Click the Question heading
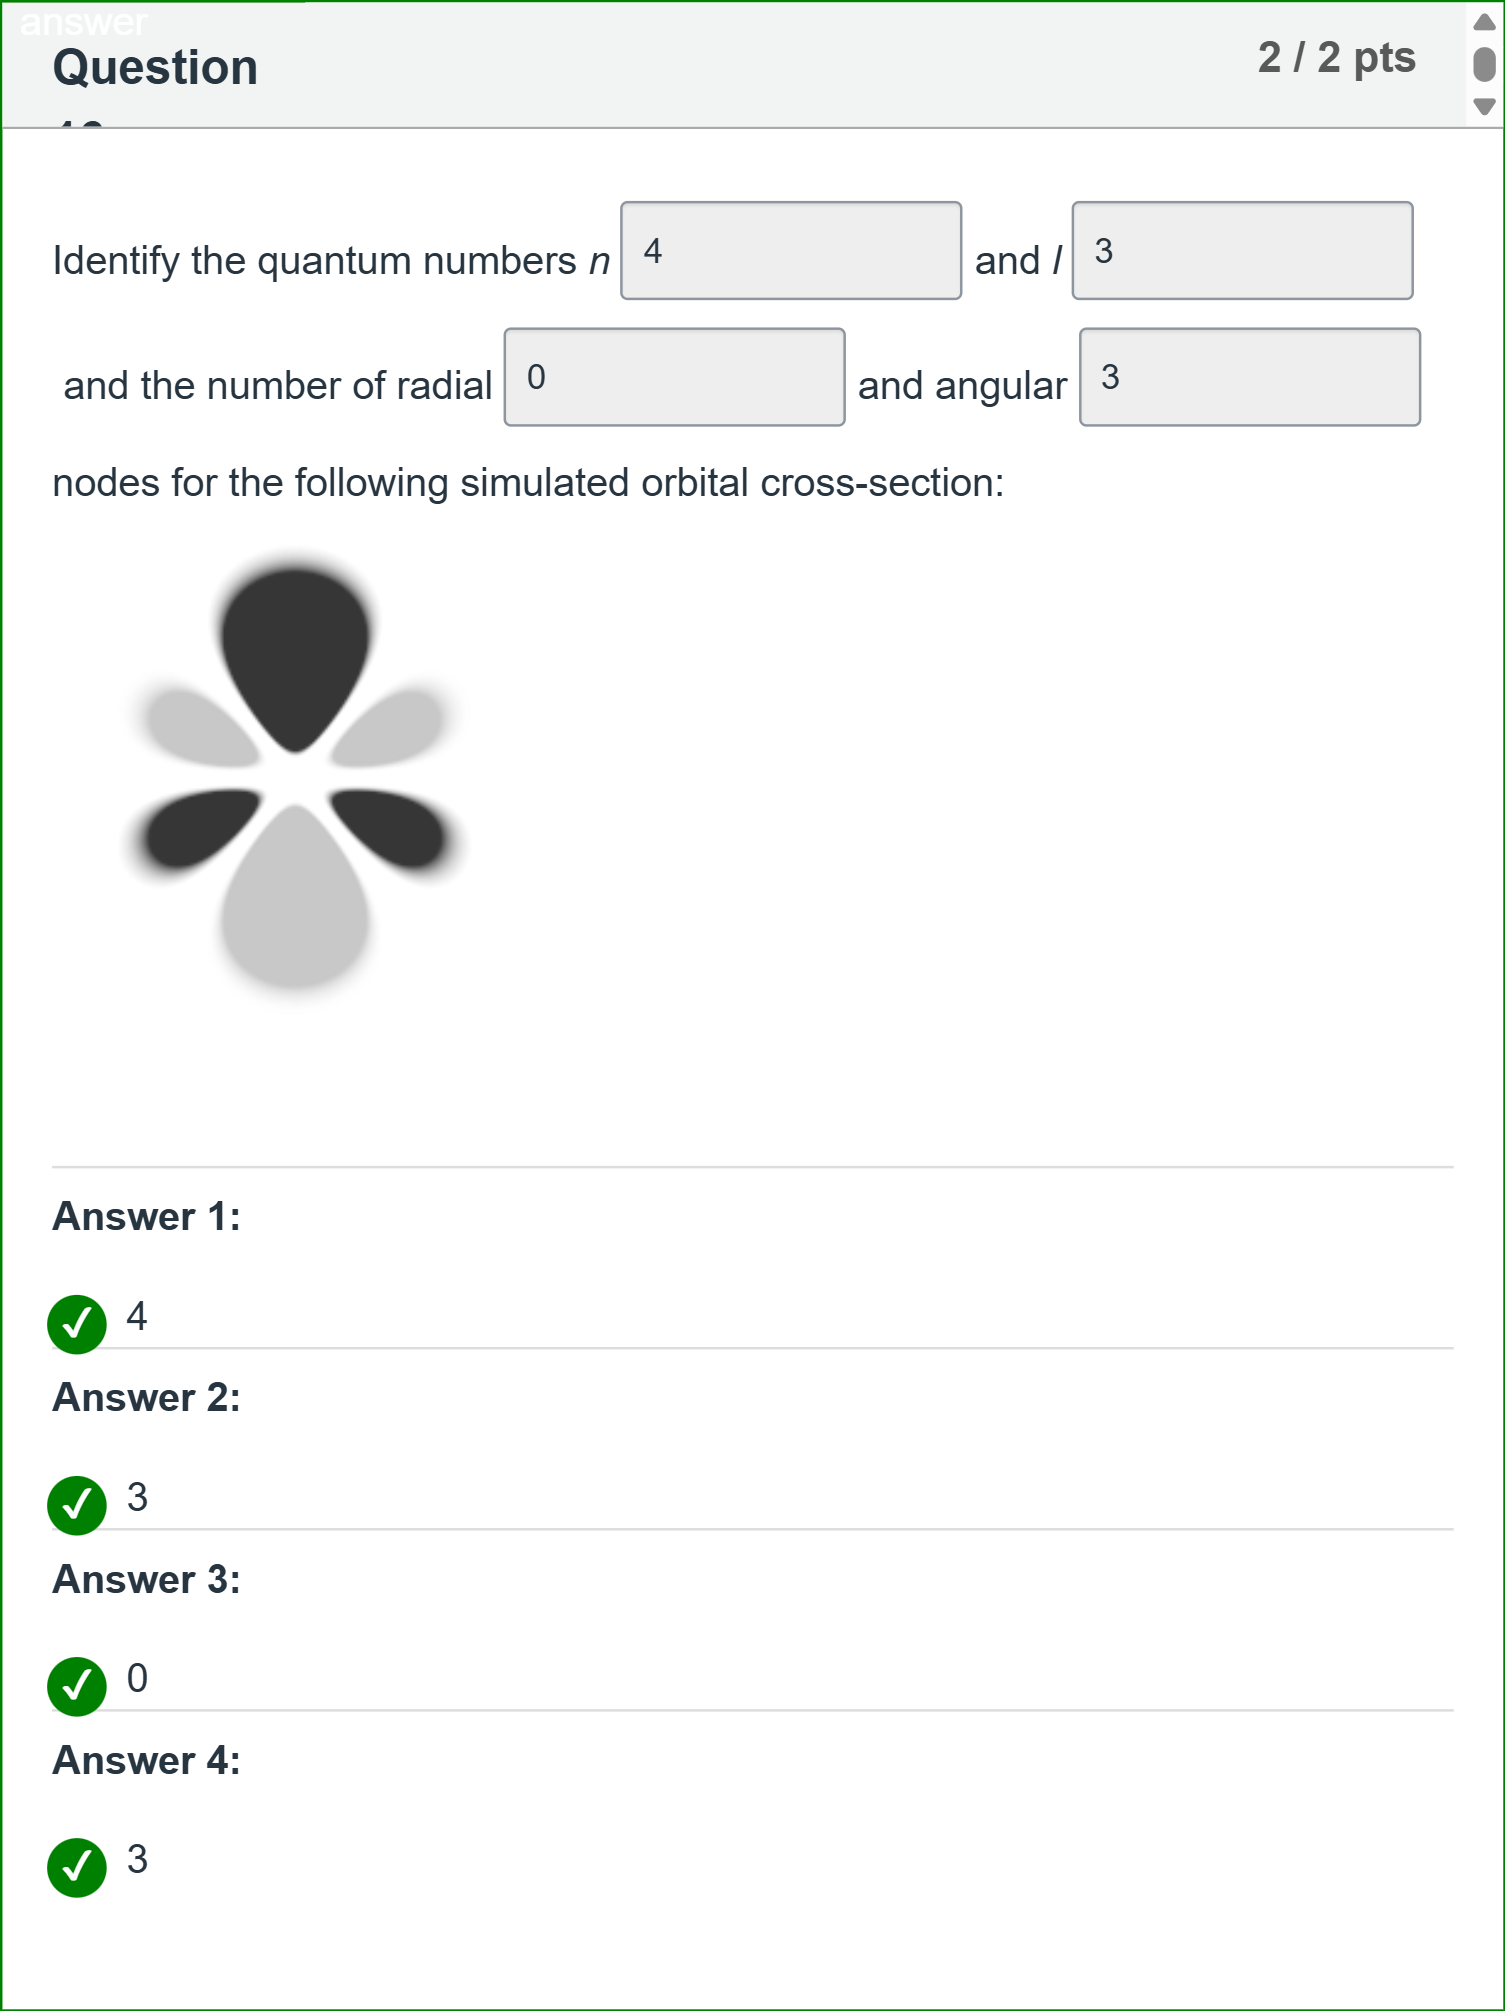Viewport: 1505px width, 2011px height. click(x=154, y=66)
